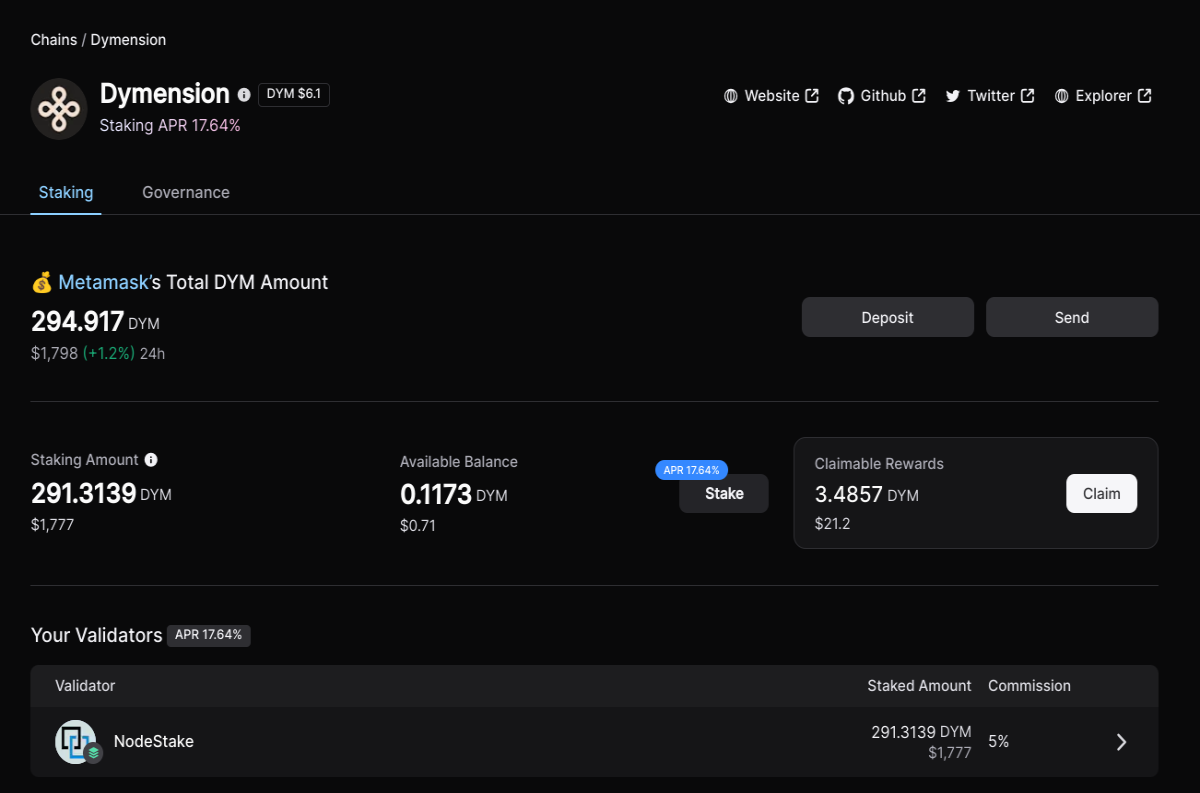Click the Send button

[1072, 317]
